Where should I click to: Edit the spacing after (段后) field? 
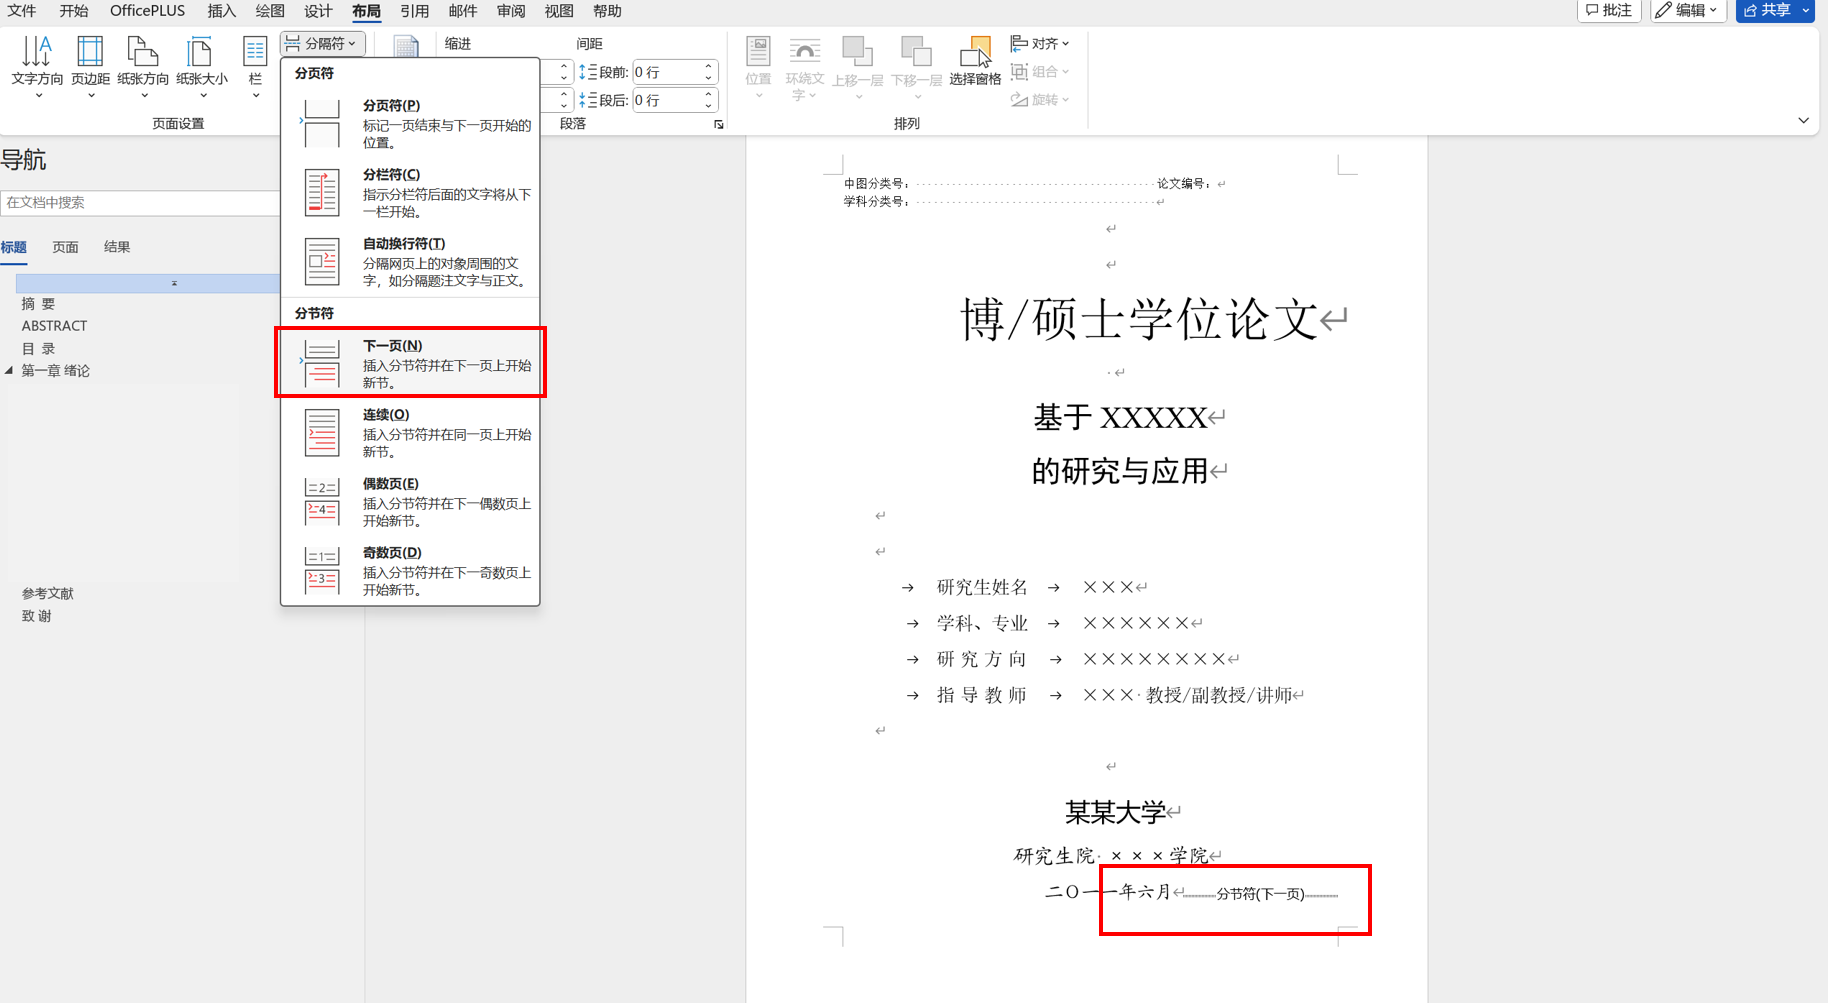(667, 100)
